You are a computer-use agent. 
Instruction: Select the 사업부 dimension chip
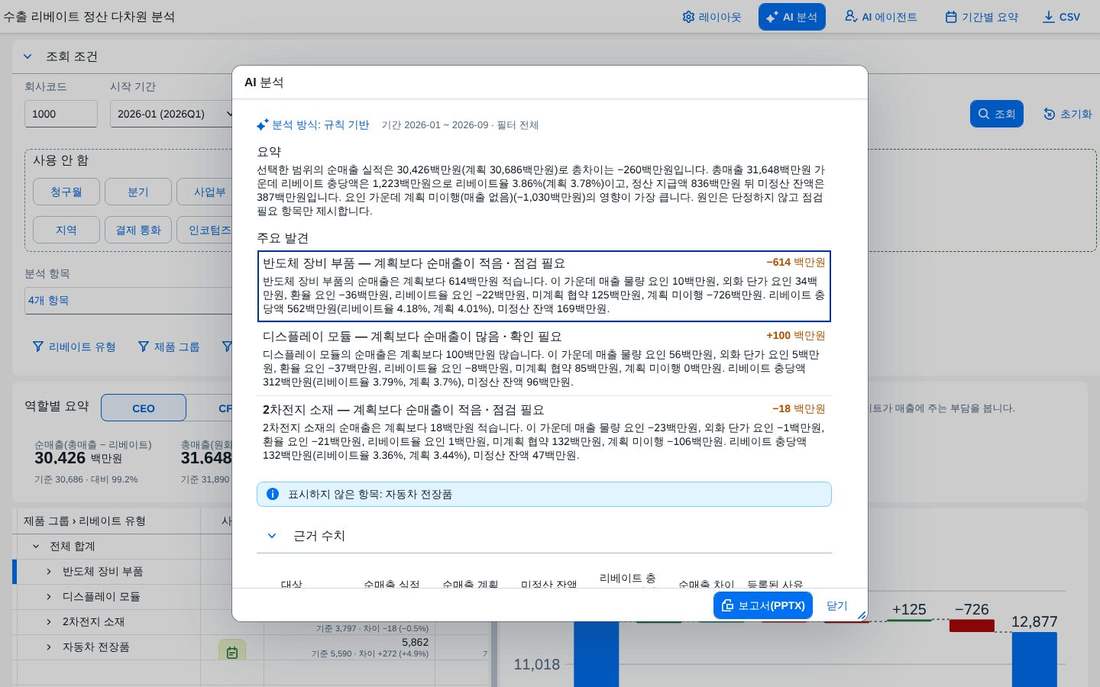205,192
